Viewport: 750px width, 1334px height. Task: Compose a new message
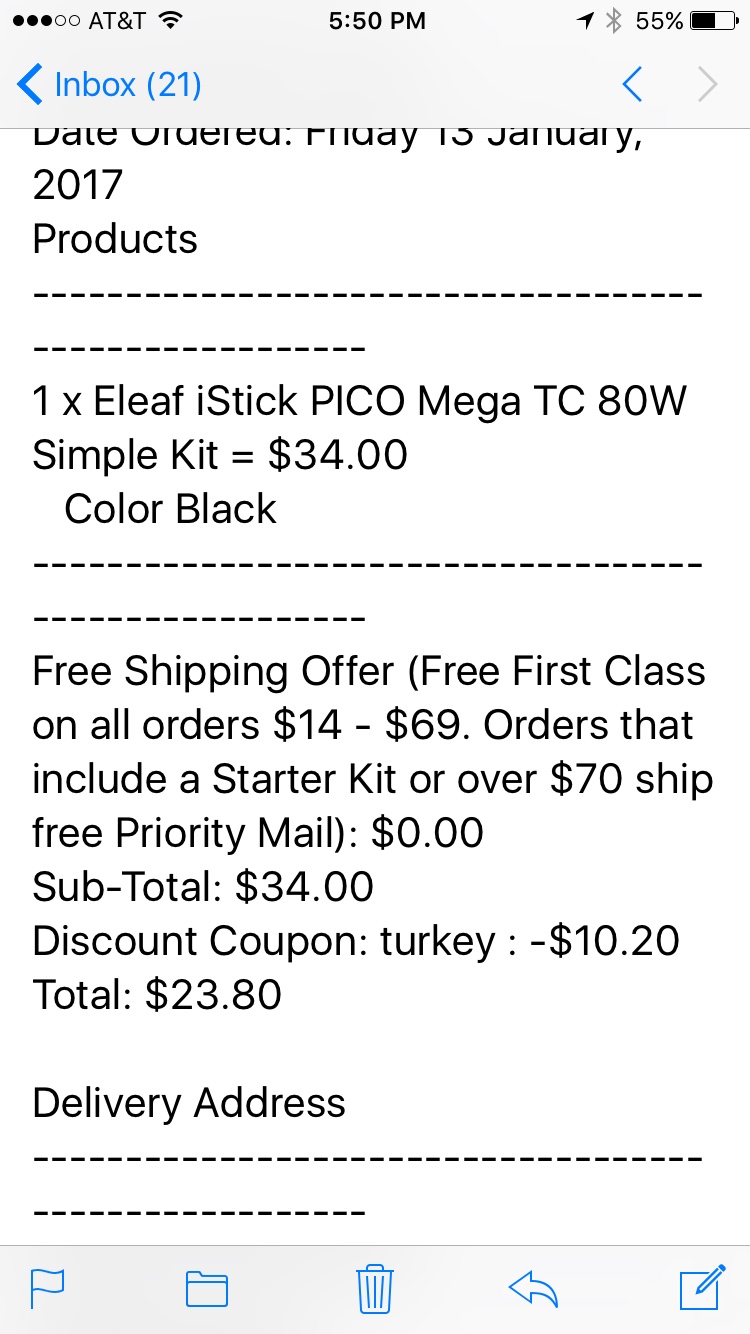702,1288
